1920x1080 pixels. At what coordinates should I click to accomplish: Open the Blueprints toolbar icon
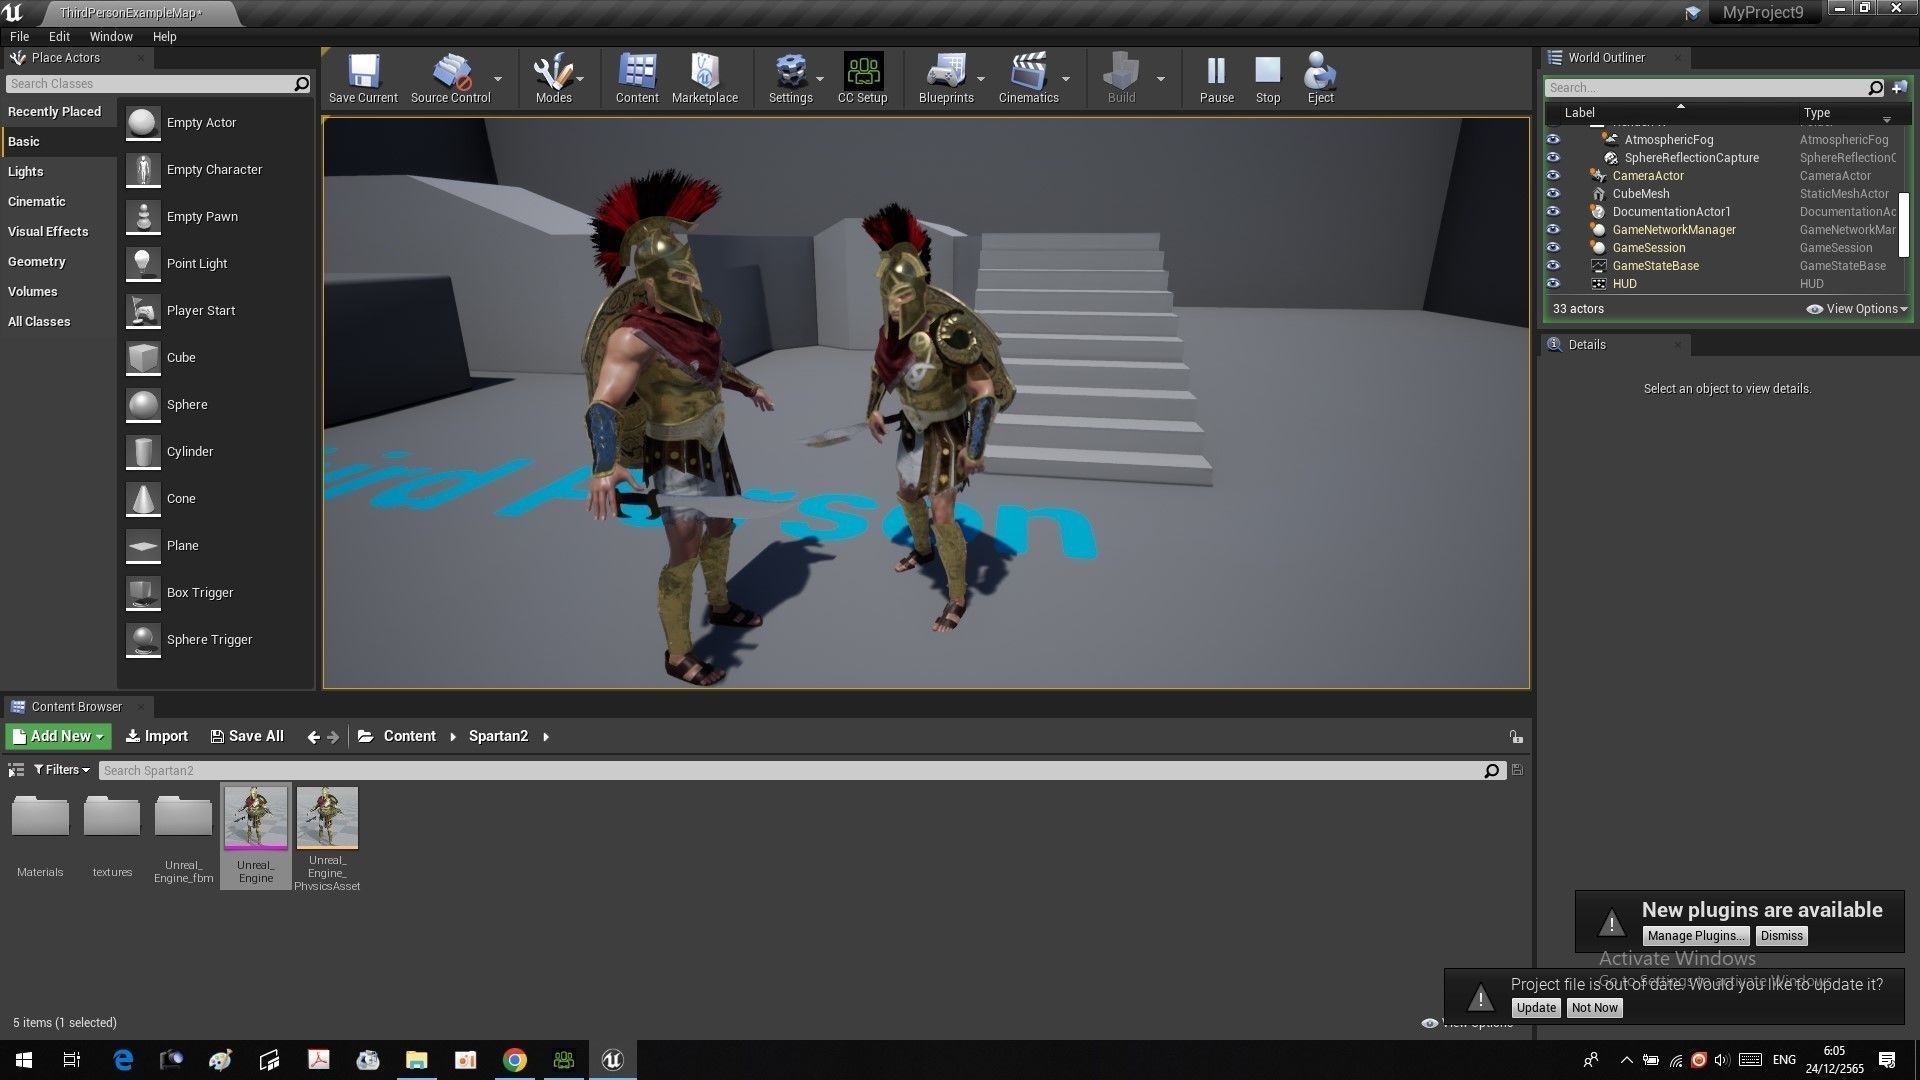pos(946,78)
